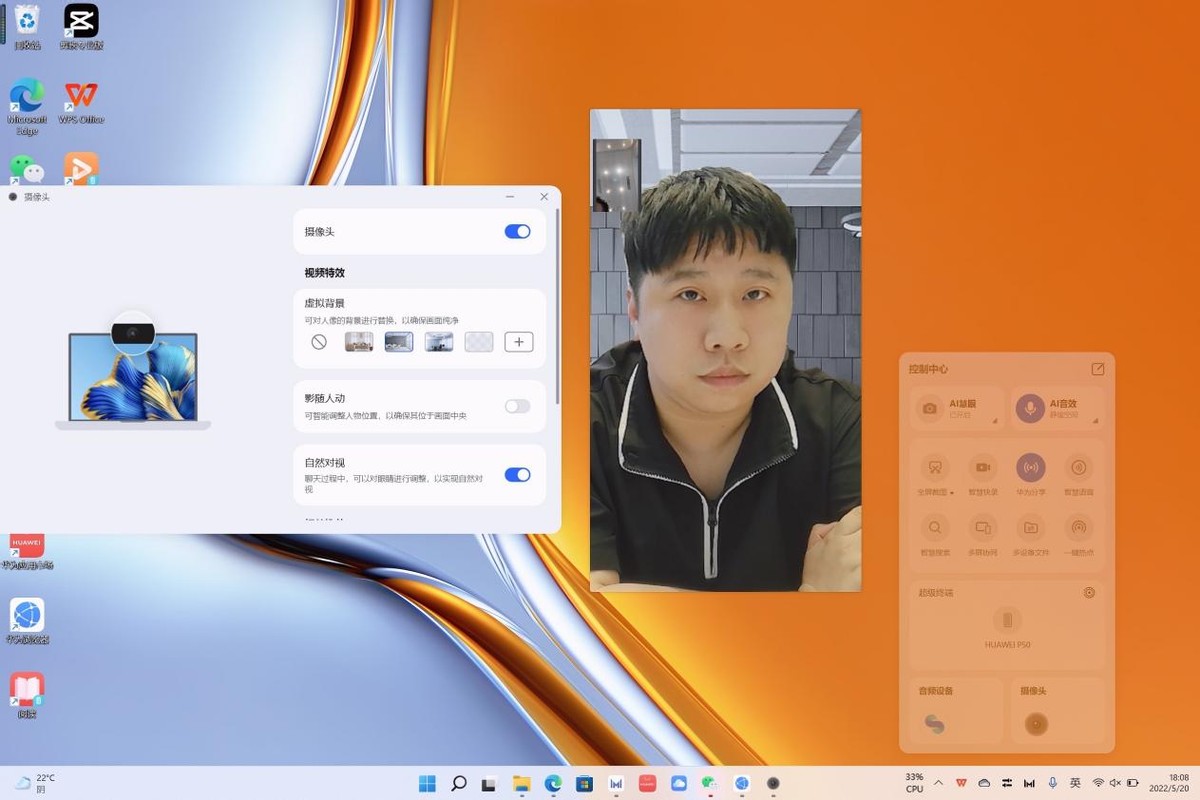This screenshot has height=800, width=1200.
Task: Open Multi-Screen Collaboration icon
Action: [983, 528]
